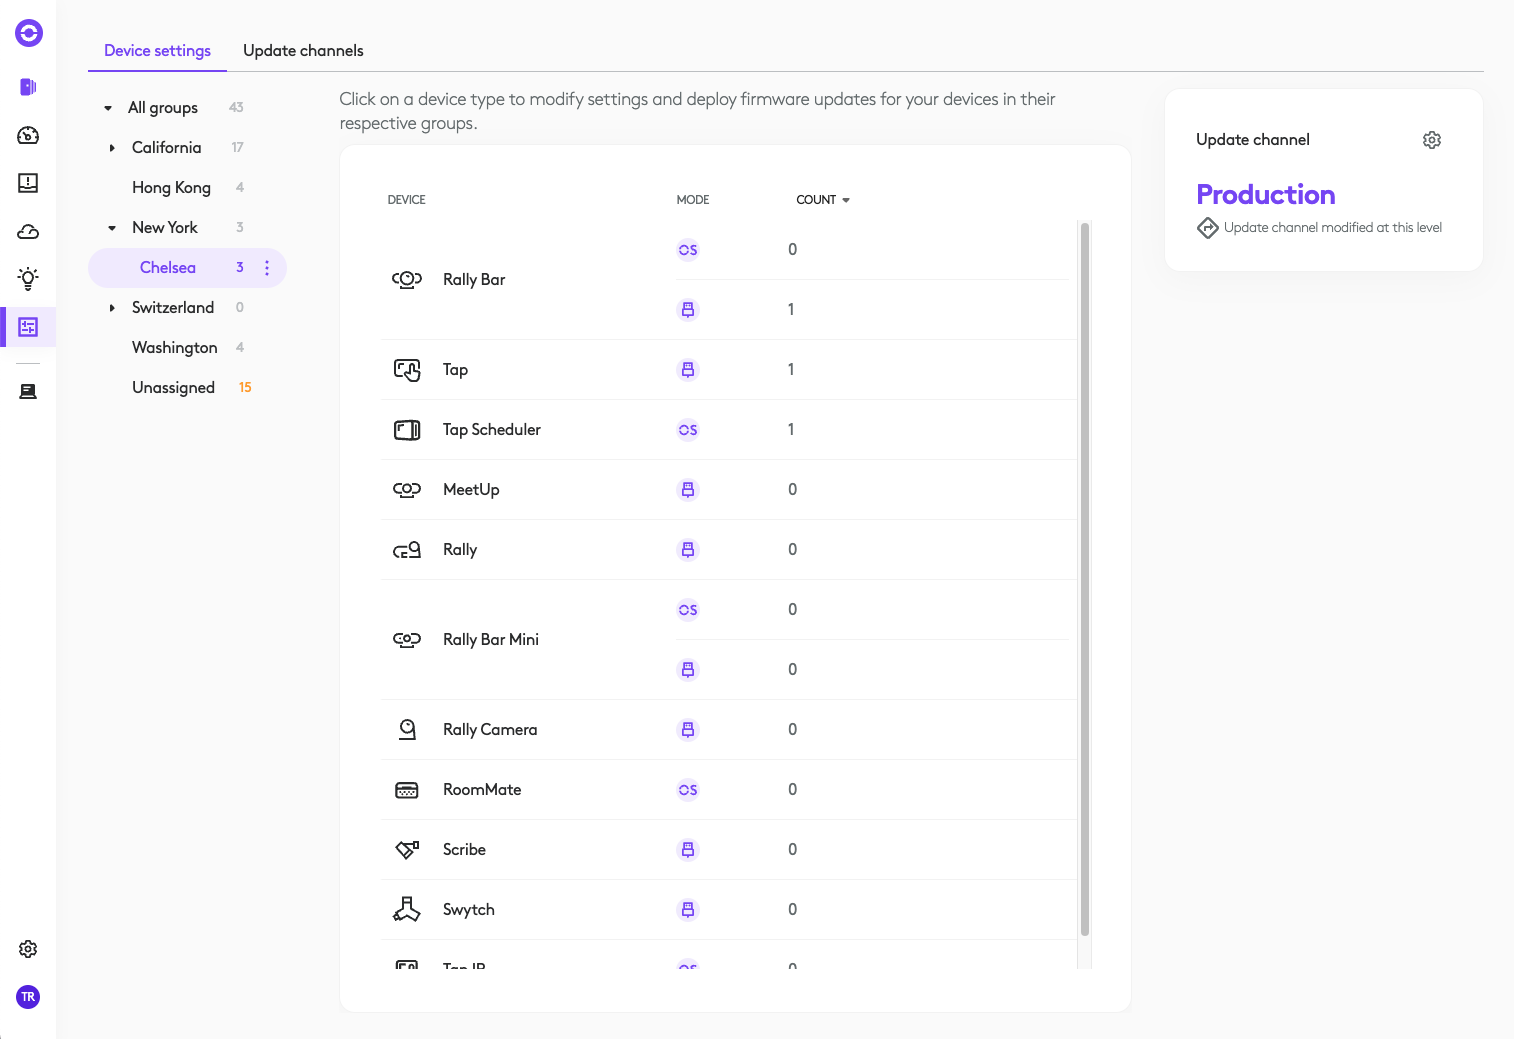The height and width of the screenshot is (1039, 1514).
Task: Click the Scribe device name
Action: click(464, 850)
